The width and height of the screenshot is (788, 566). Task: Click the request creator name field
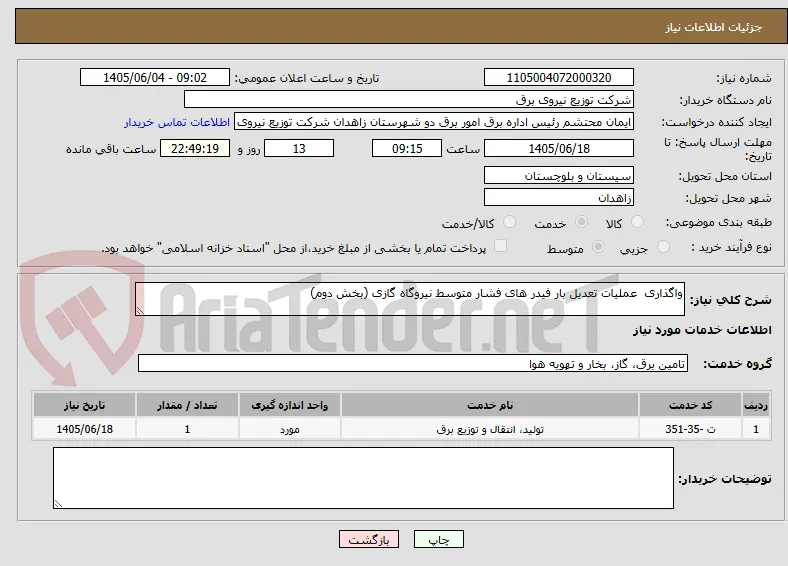coord(434,122)
